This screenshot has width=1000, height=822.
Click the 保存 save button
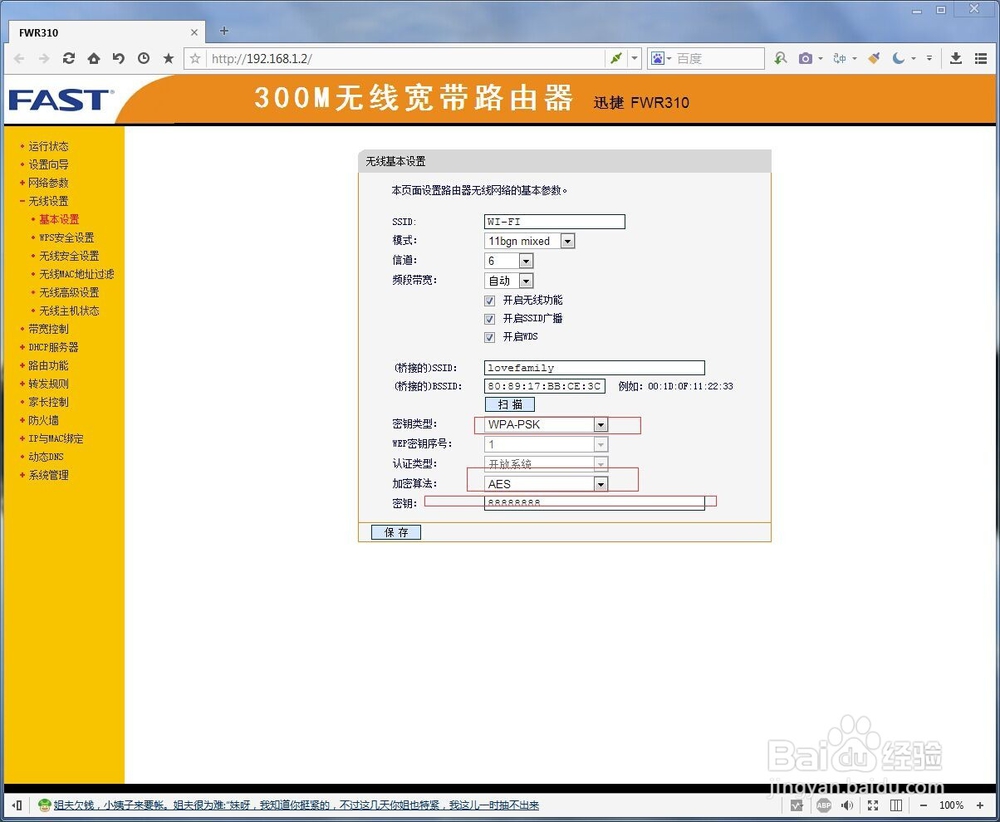click(396, 532)
